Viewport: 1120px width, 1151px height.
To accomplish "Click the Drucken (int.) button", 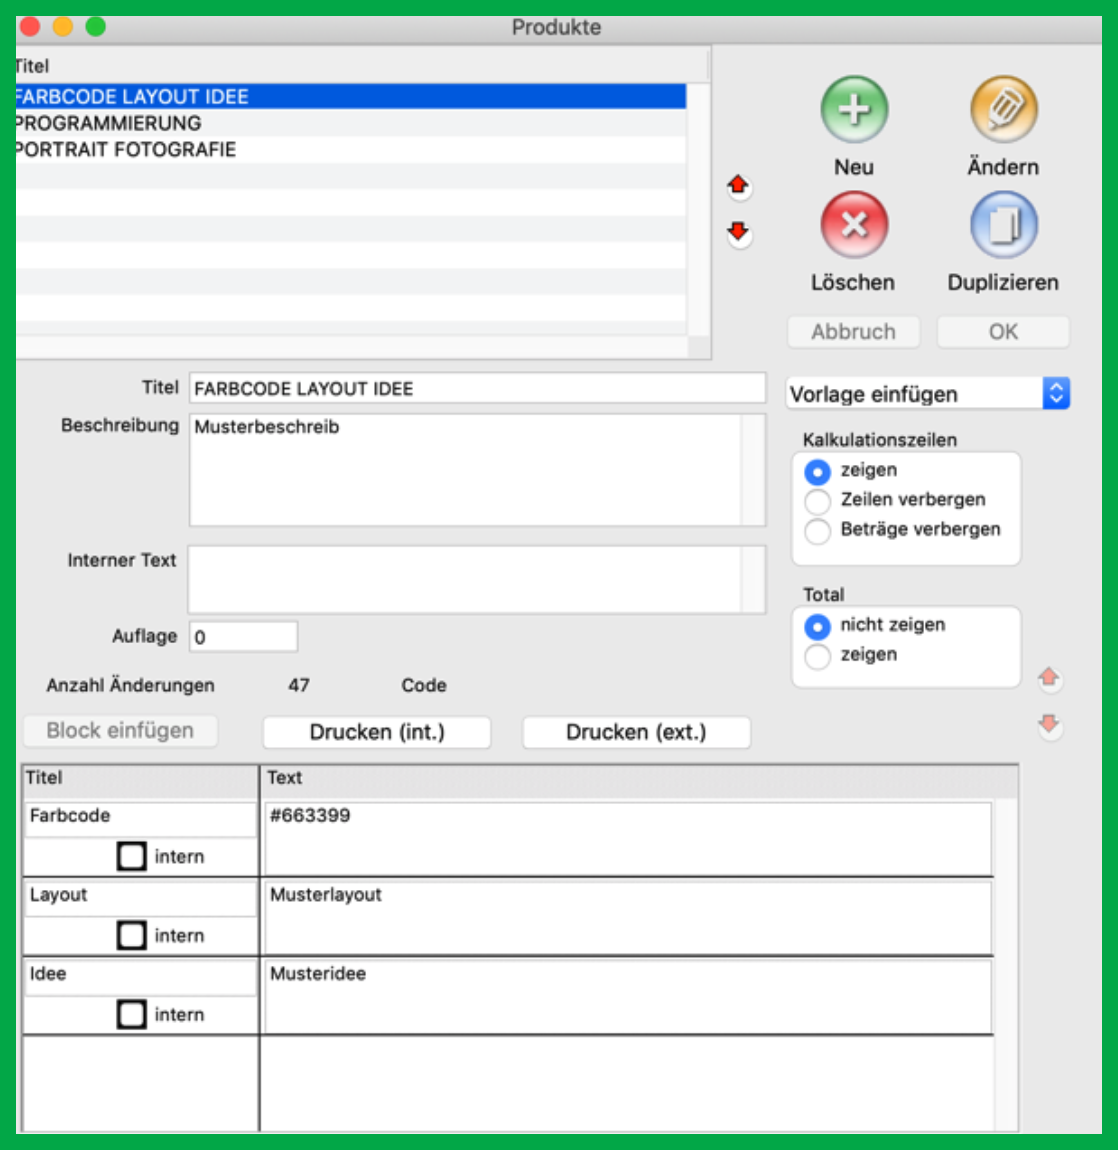I will pos(376,732).
